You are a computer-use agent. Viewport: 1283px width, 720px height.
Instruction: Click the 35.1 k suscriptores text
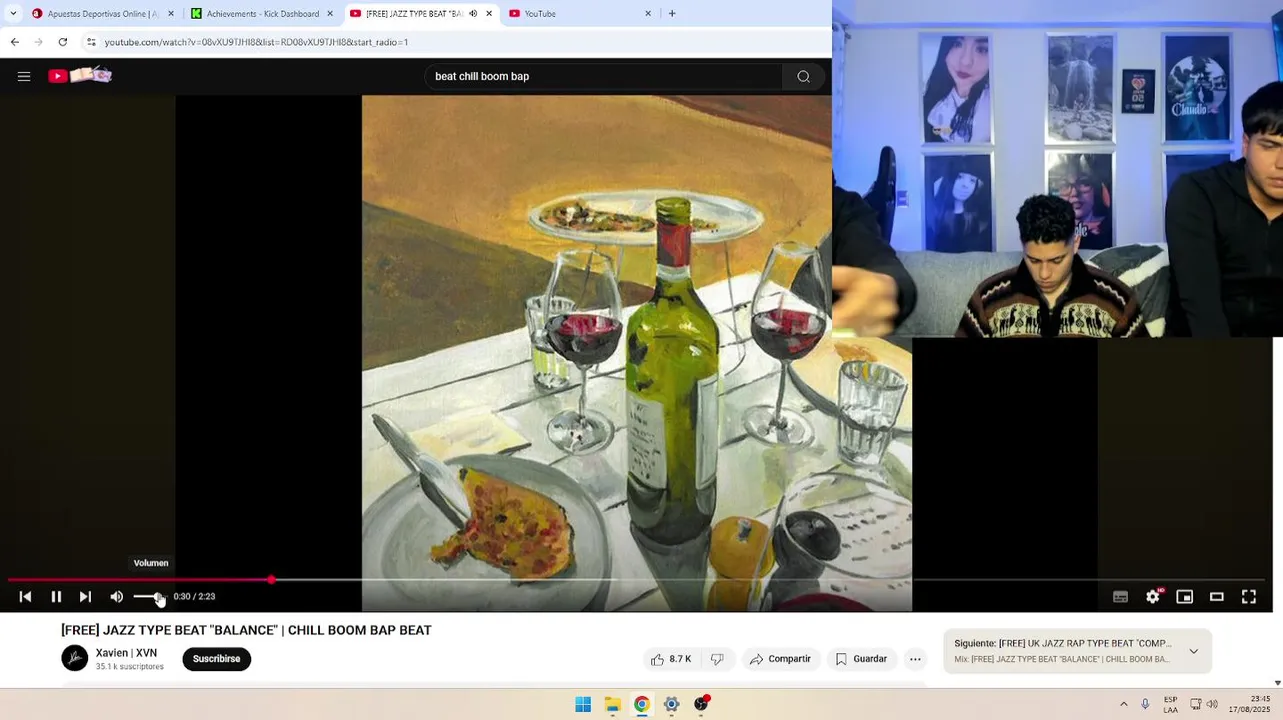130,667
